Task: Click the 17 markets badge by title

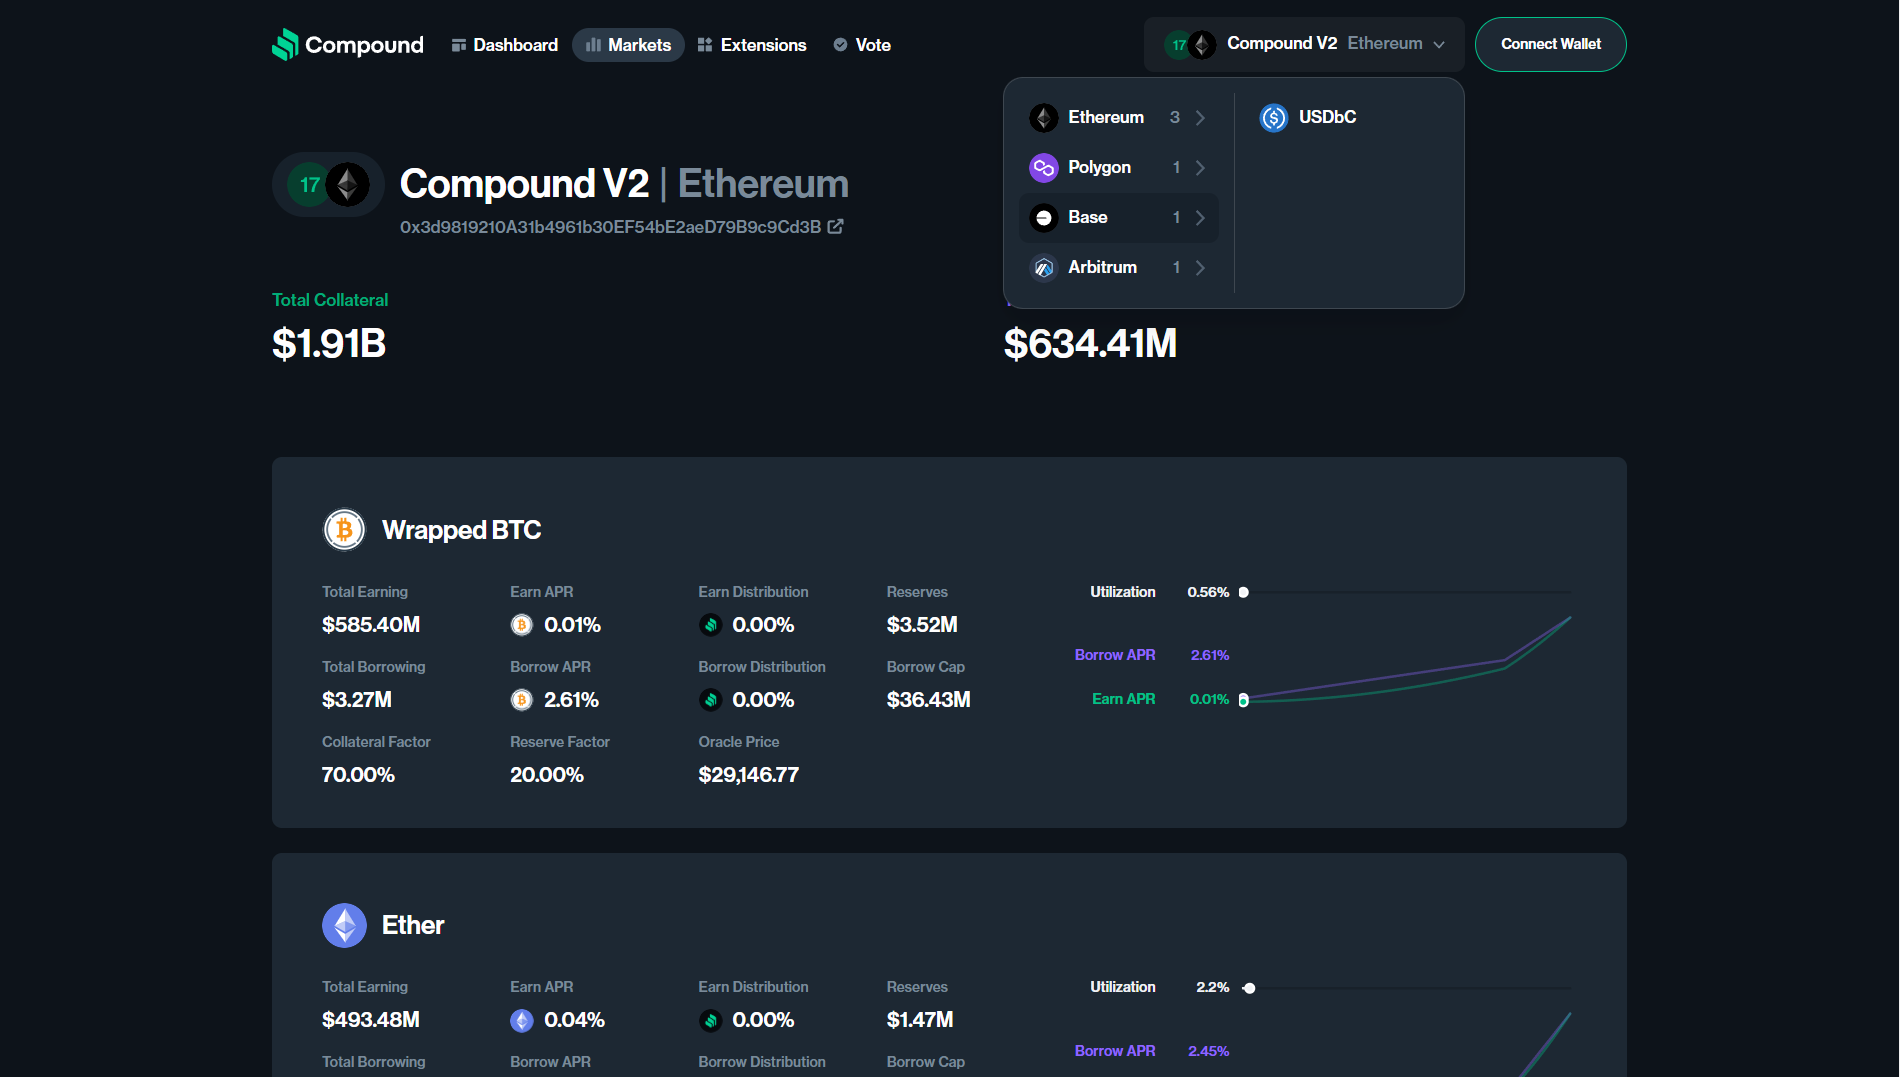Action: pos(309,185)
